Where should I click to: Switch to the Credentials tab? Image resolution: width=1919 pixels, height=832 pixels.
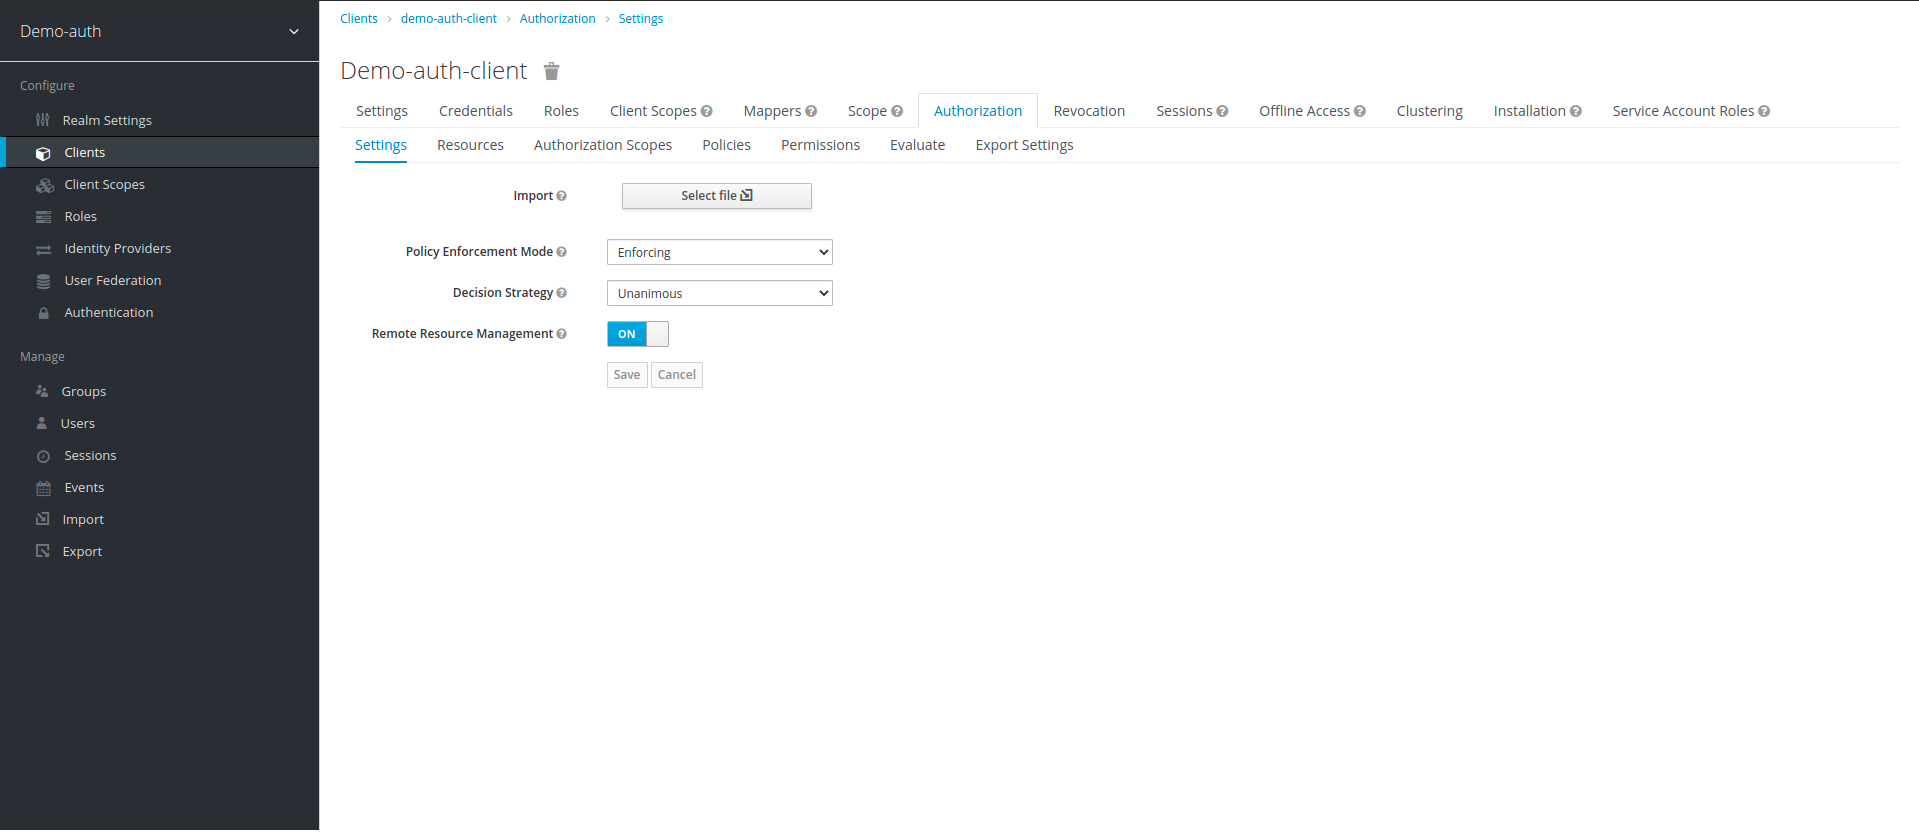475,111
